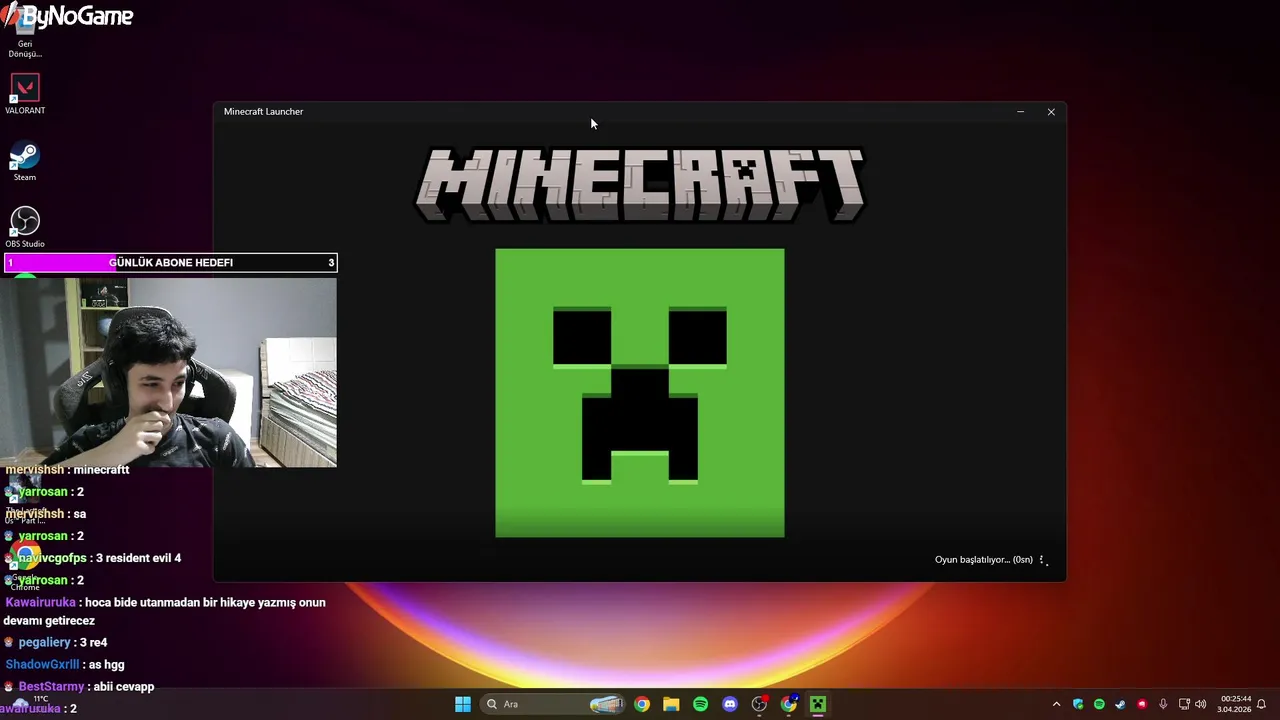Image resolution: width=1280 pixels, height=720 pixels.
Task: Open Google Chrome left of File Explorer
Action: click(x=642, y=704)
